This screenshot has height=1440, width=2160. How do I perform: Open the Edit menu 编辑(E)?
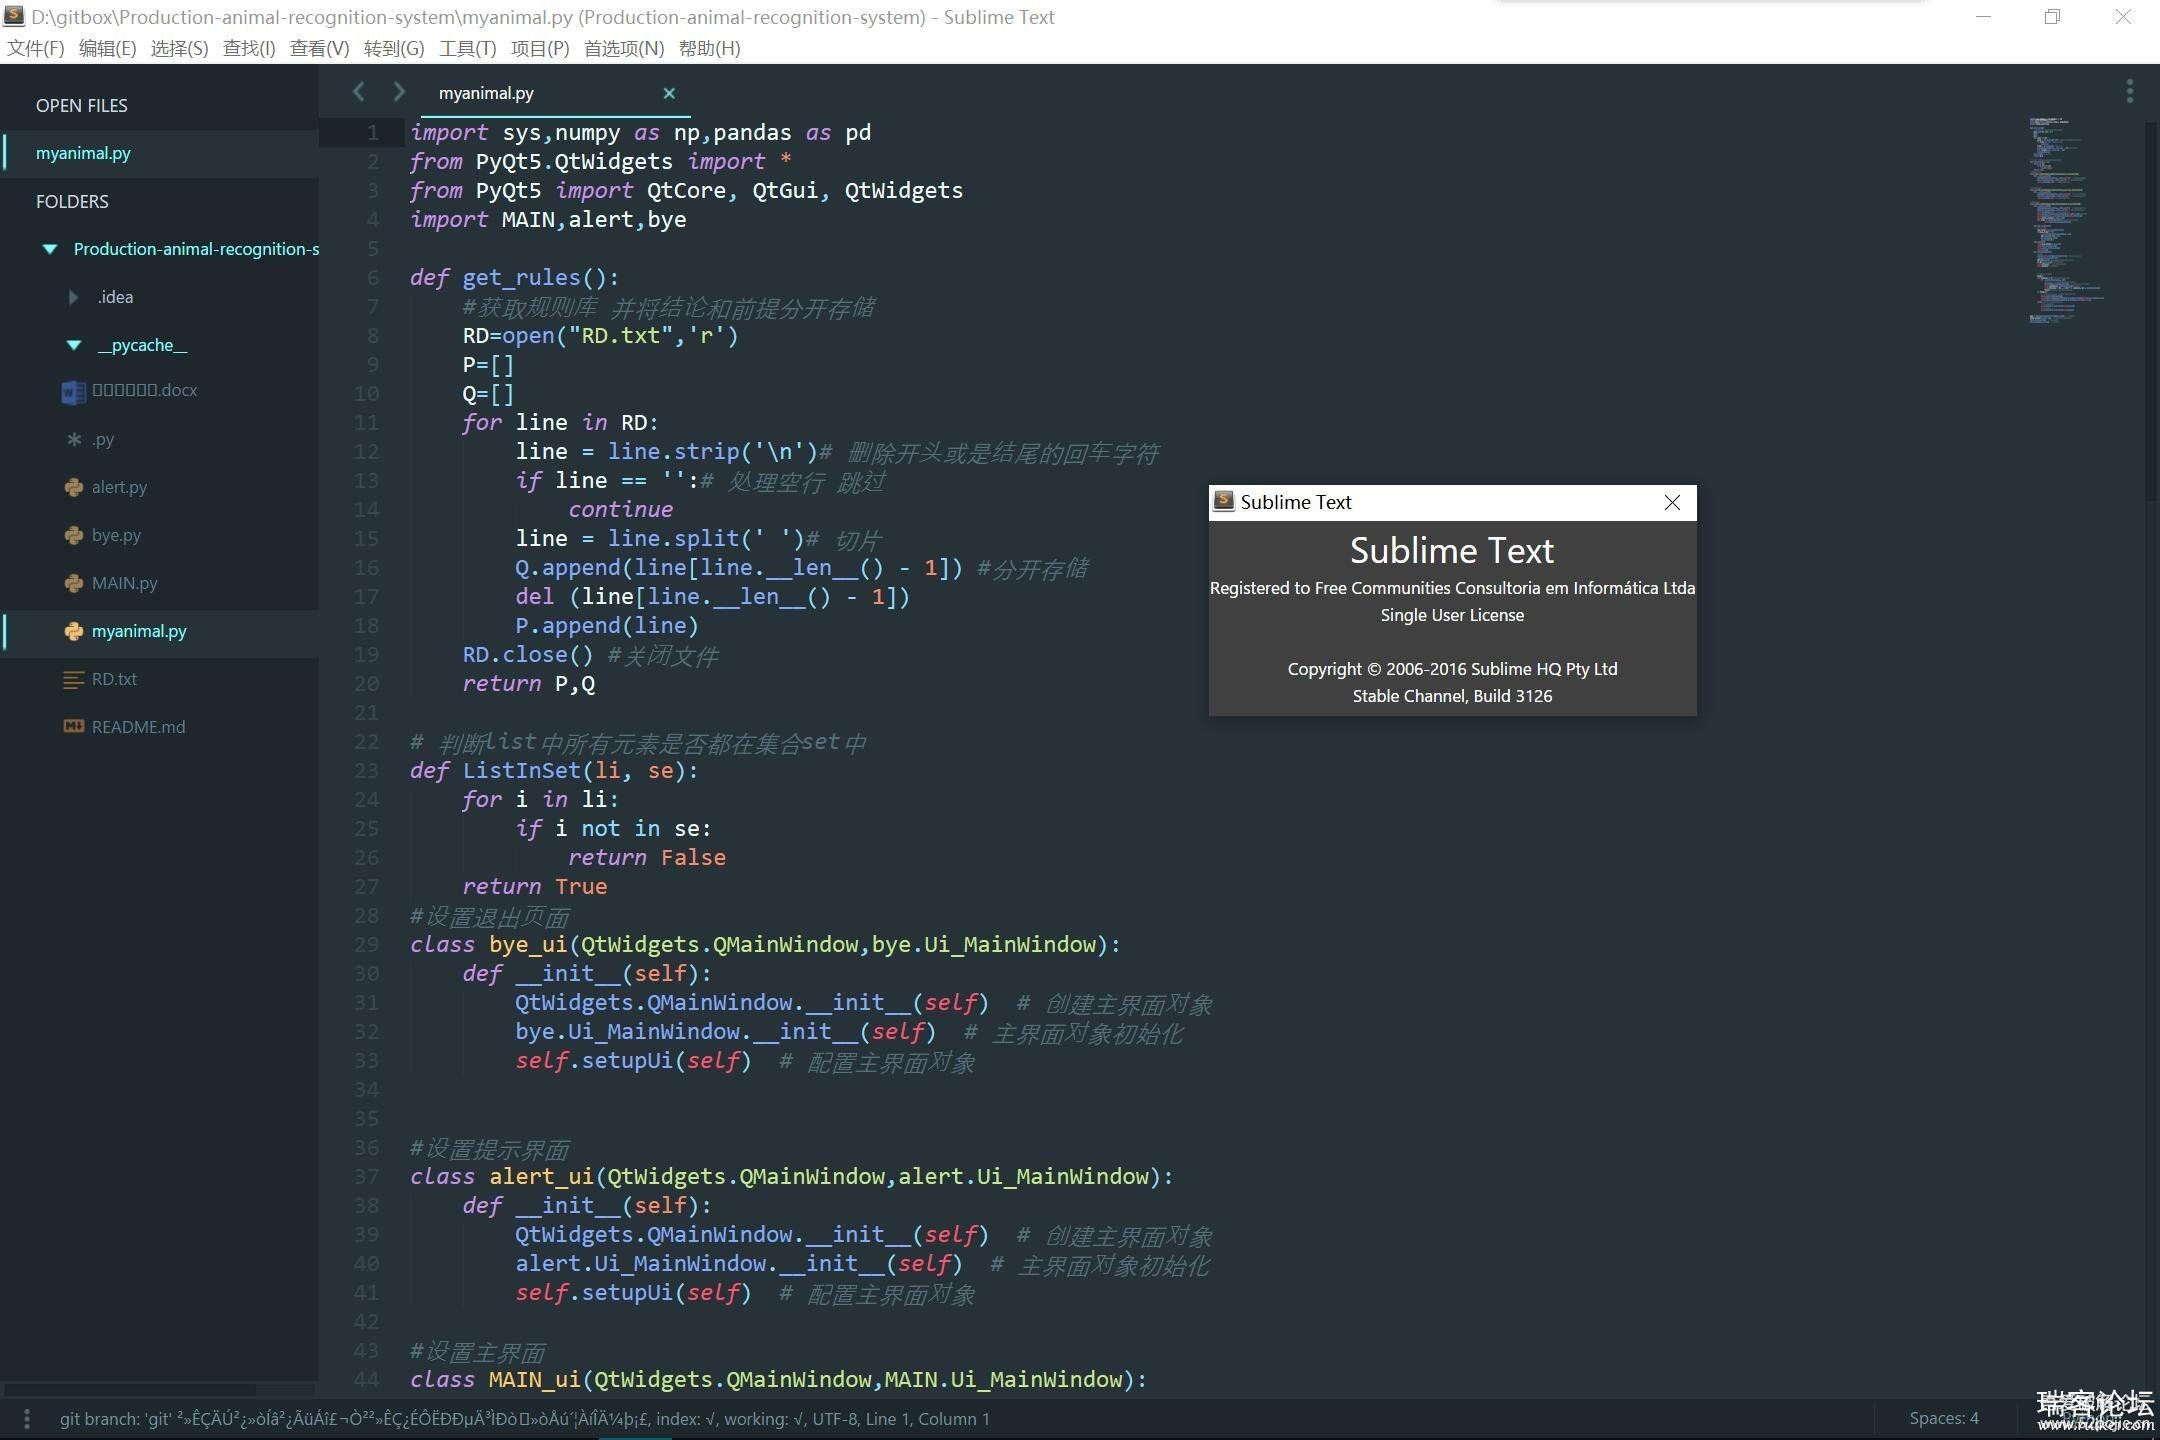[x=107, y=48]
